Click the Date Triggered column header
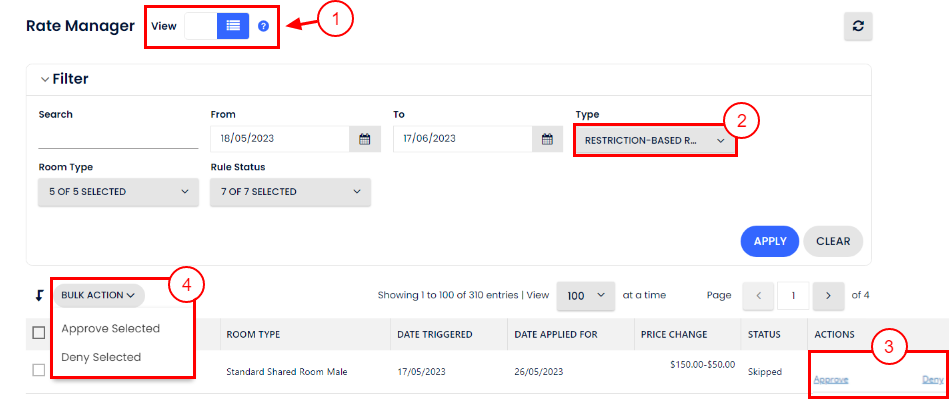The height and width of the screenshot is (402, 951). (x=434, y=335)
